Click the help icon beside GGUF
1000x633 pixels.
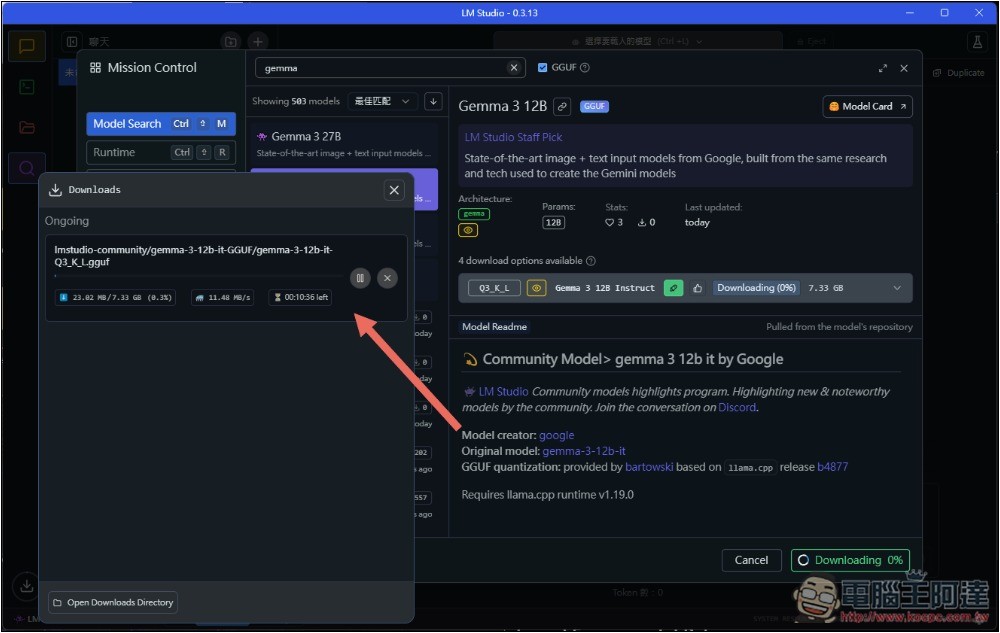[585, 68]
